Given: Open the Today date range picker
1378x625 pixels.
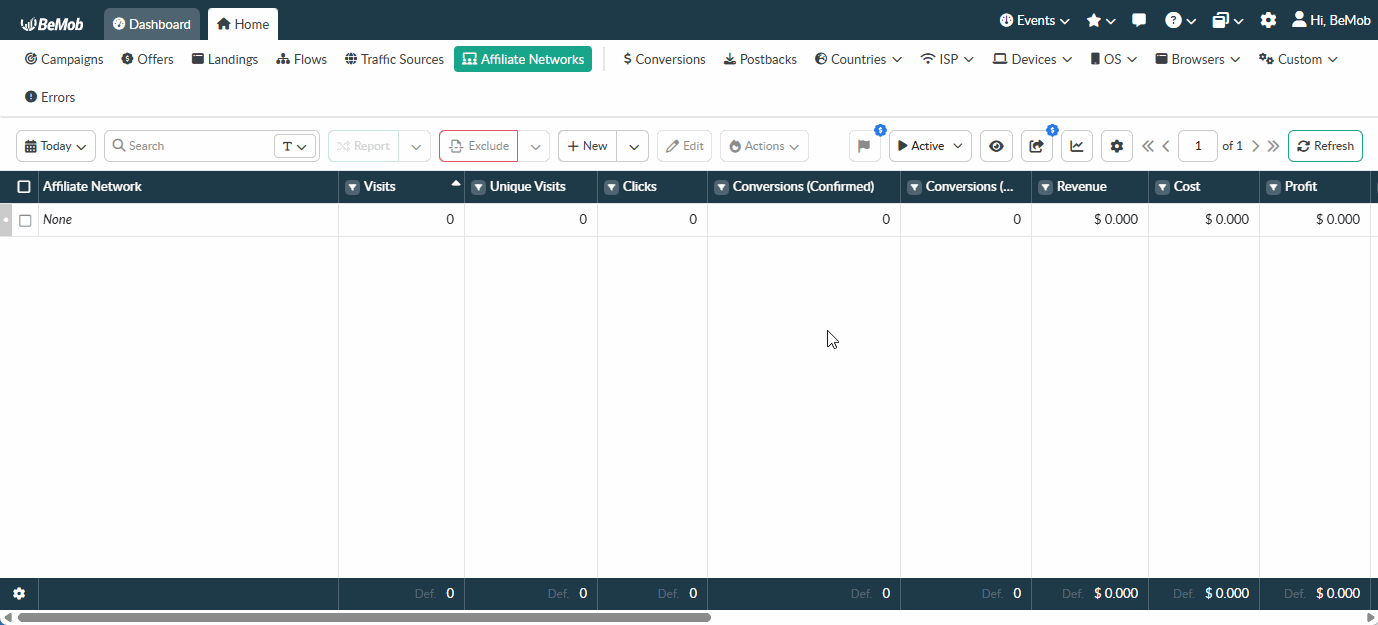Looking at the screenshot, I should [56, 146].
